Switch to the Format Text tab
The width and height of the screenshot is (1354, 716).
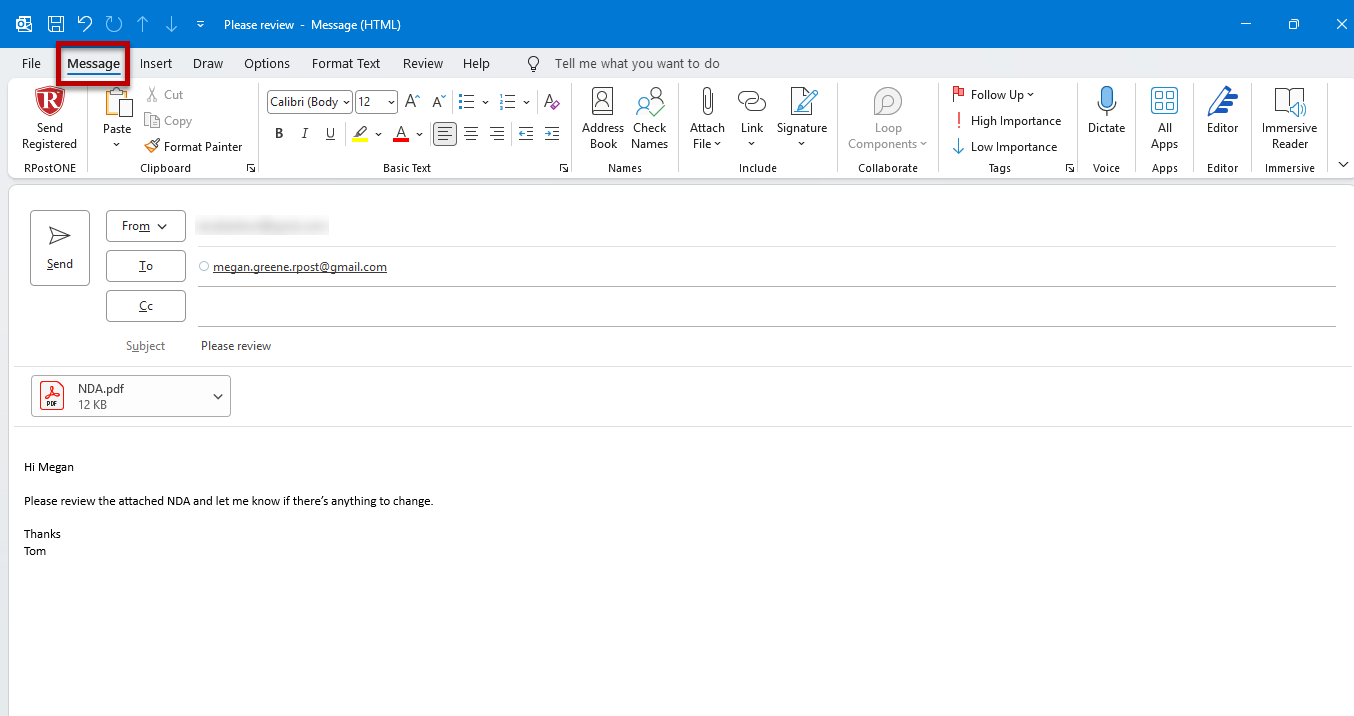click(346, 63)
